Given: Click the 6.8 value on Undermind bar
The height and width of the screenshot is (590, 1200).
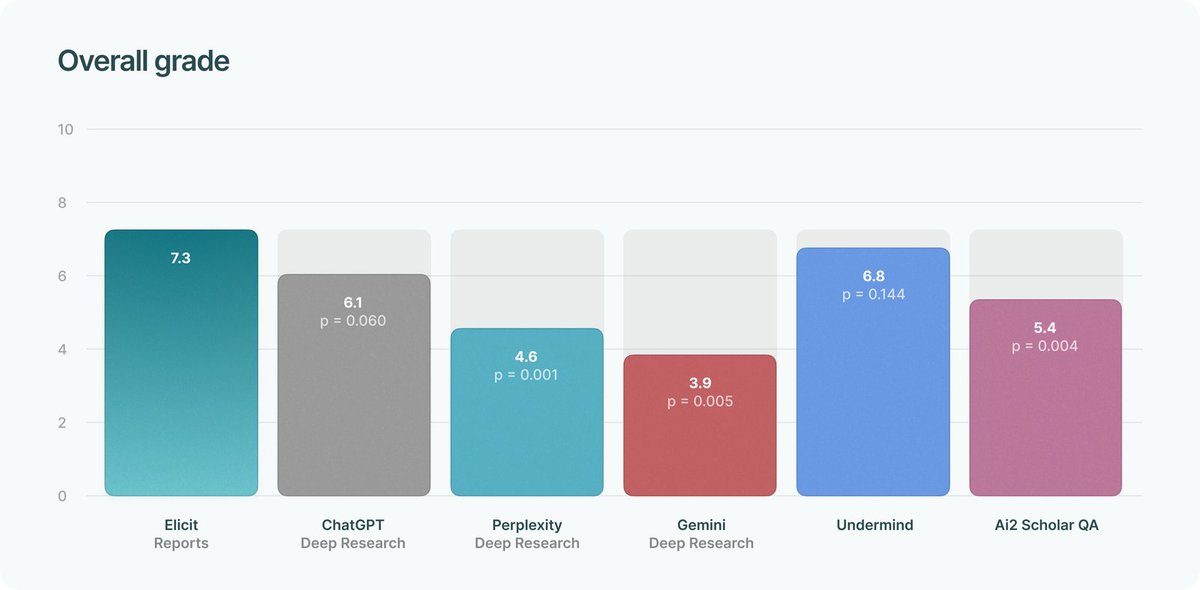Looking at the screenshot, I should click(873, 276).
